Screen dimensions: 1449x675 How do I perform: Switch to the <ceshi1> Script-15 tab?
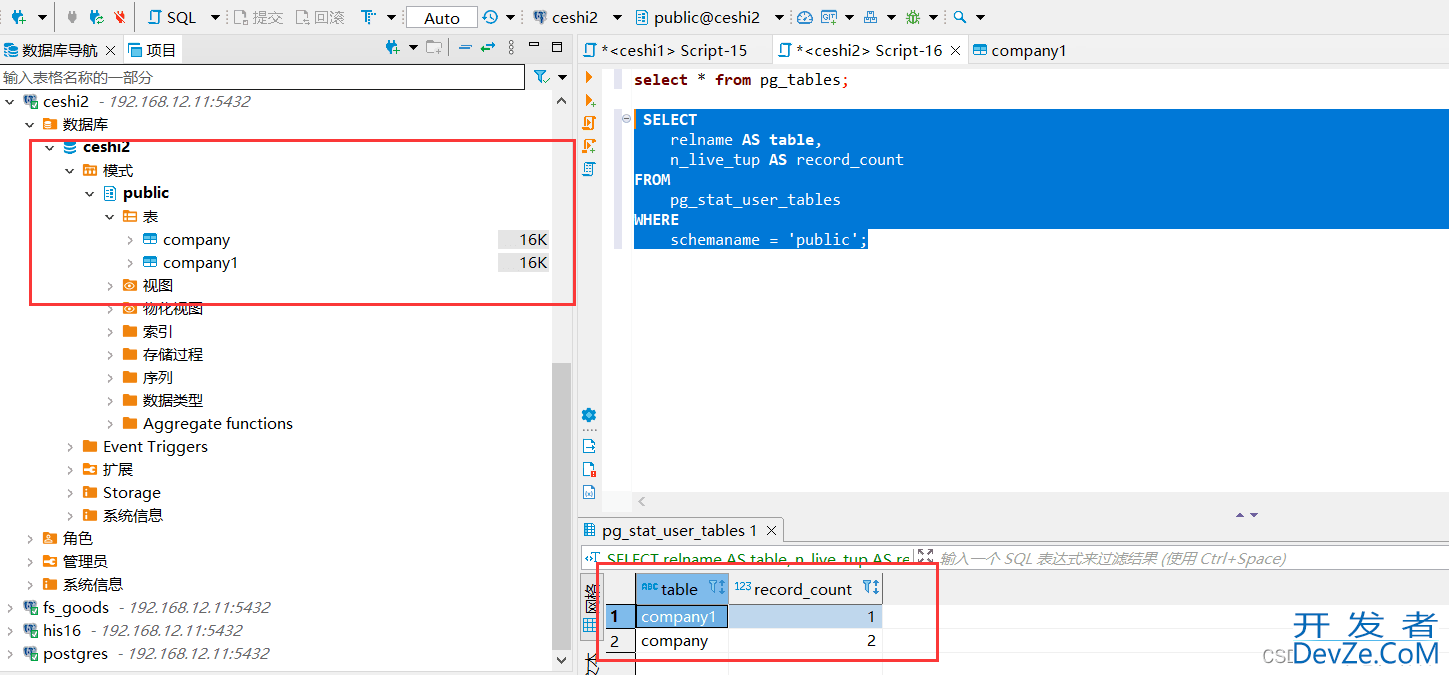(674, 50)
